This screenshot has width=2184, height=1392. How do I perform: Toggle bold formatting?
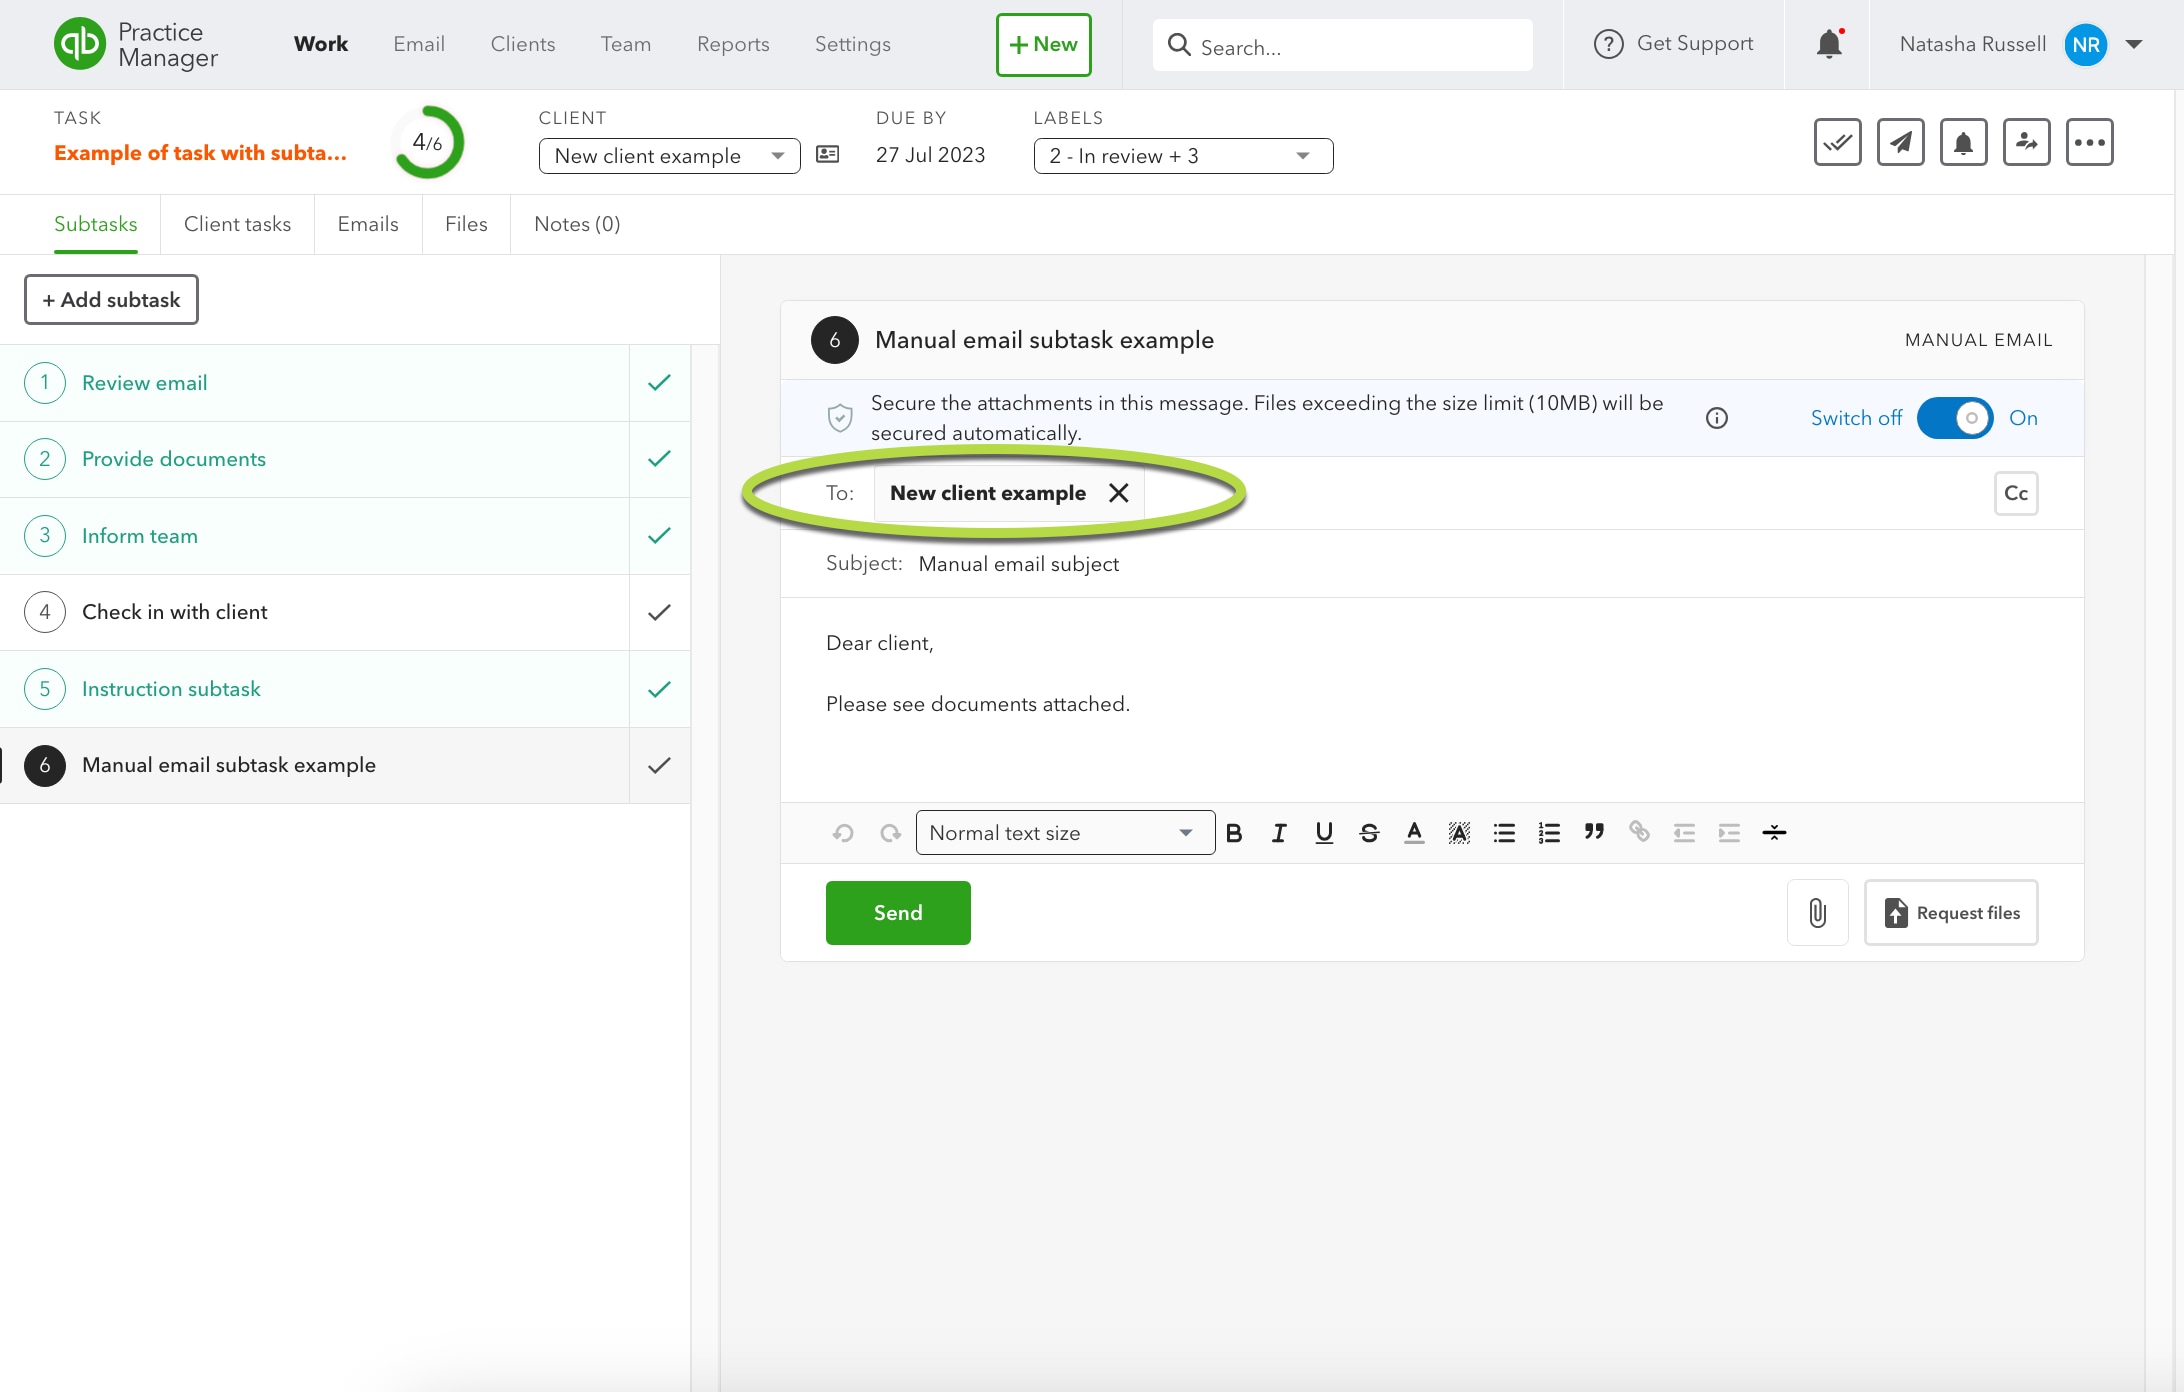1234,833
